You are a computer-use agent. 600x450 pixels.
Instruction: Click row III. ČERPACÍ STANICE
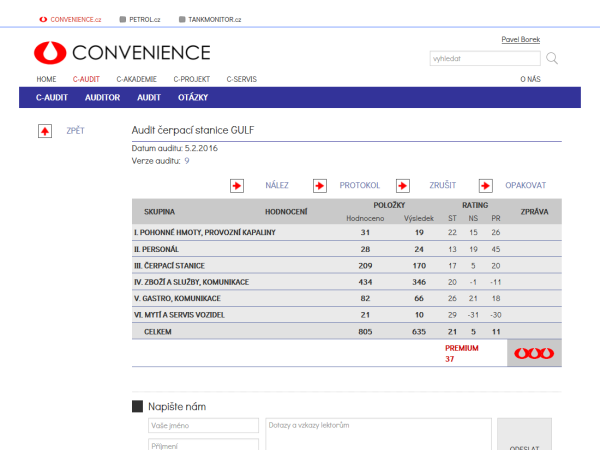click(x=347, y=266)
